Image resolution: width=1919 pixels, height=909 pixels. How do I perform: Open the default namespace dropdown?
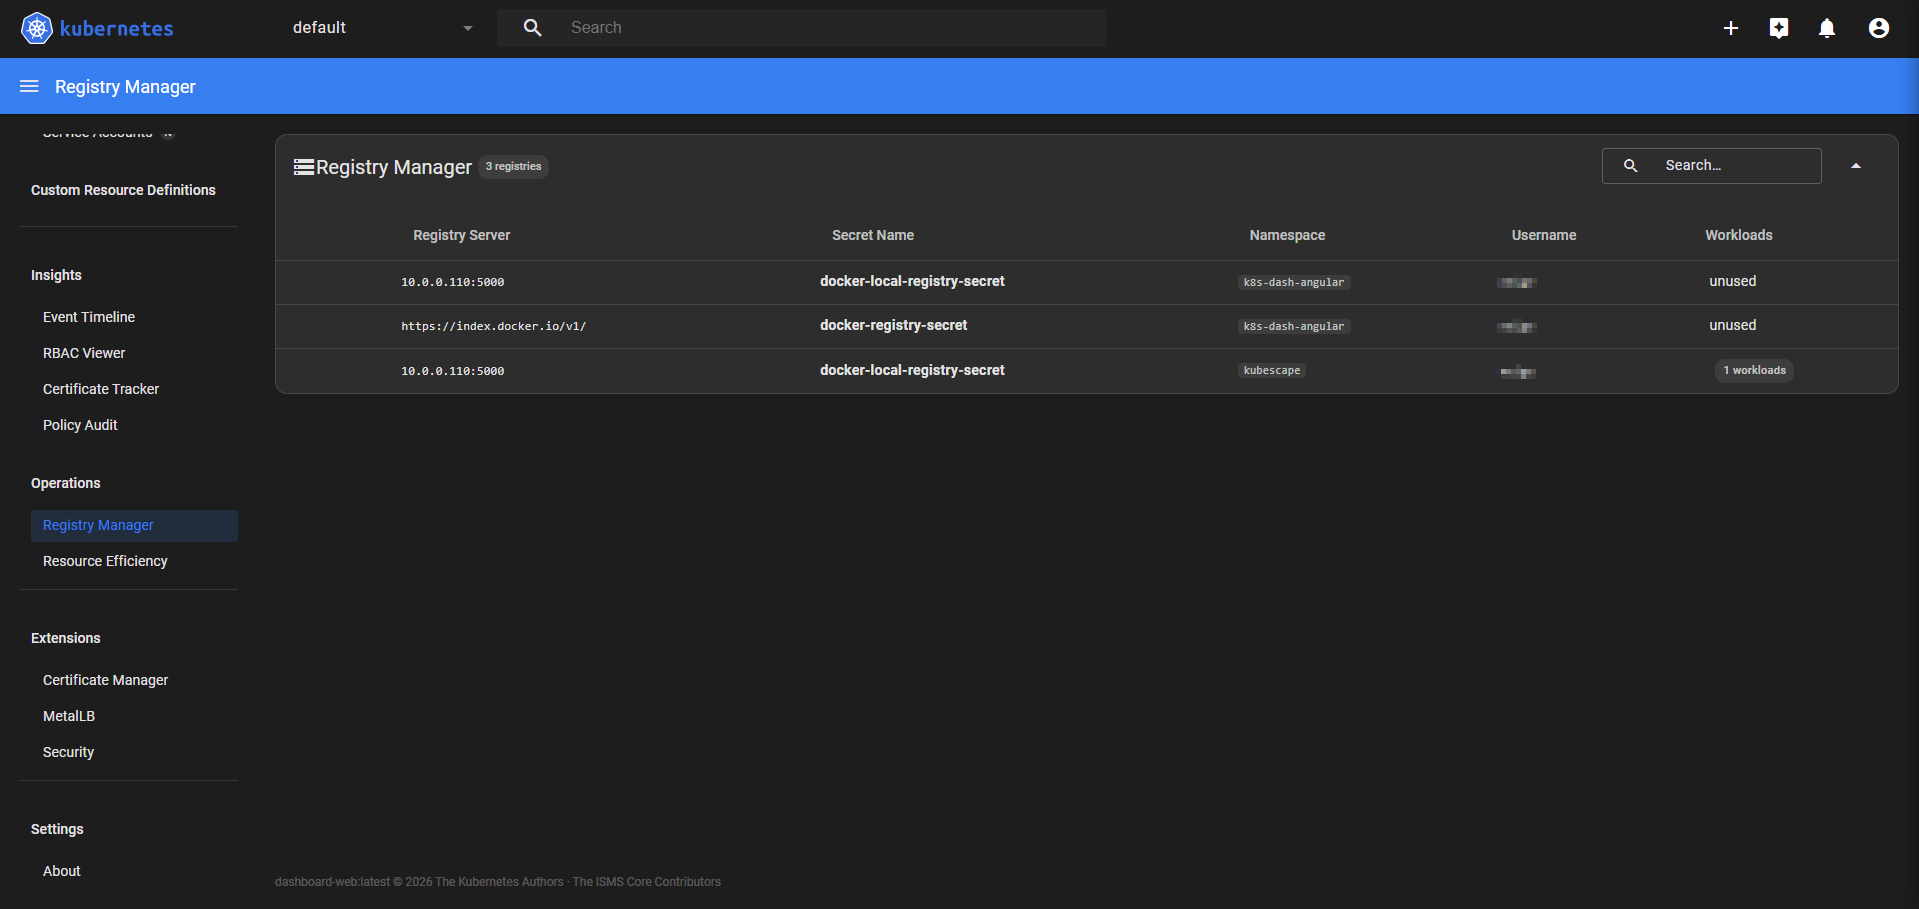[382, 28]
